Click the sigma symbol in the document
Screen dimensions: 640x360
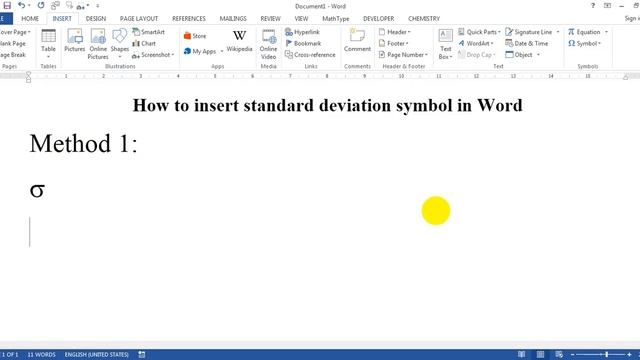37,190
